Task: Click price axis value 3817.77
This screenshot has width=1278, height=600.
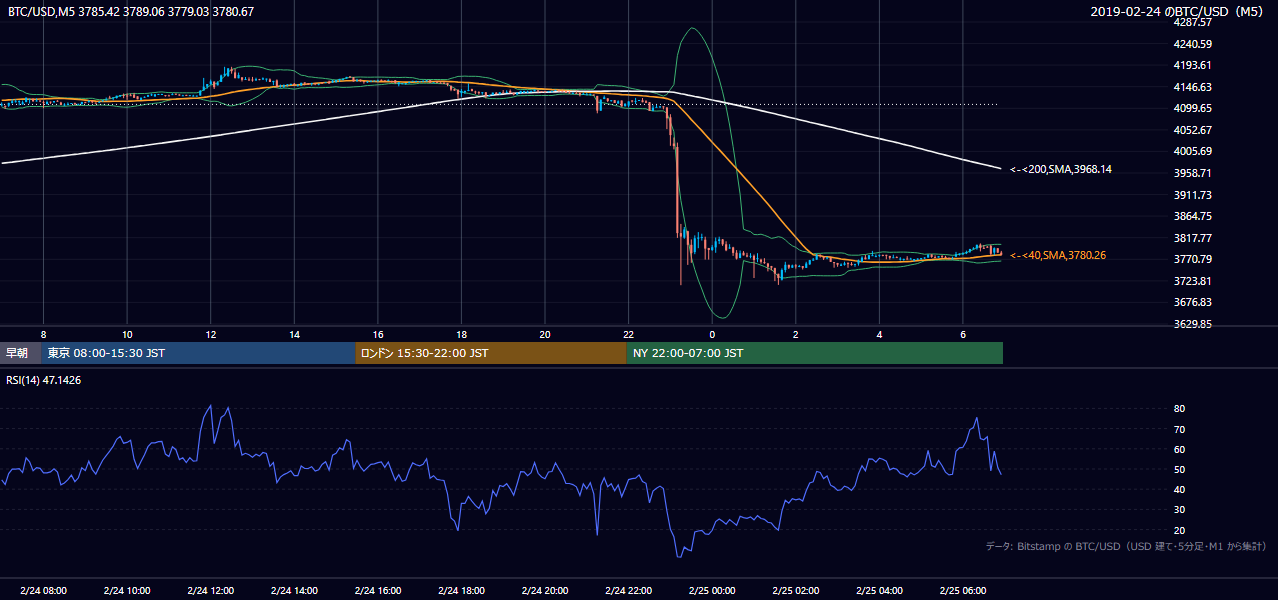Action: (1192, 238)
